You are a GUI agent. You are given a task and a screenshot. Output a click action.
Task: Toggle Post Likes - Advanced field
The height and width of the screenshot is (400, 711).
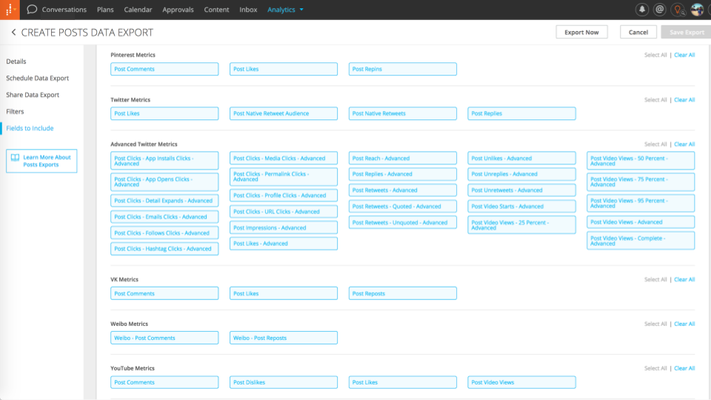283,244
